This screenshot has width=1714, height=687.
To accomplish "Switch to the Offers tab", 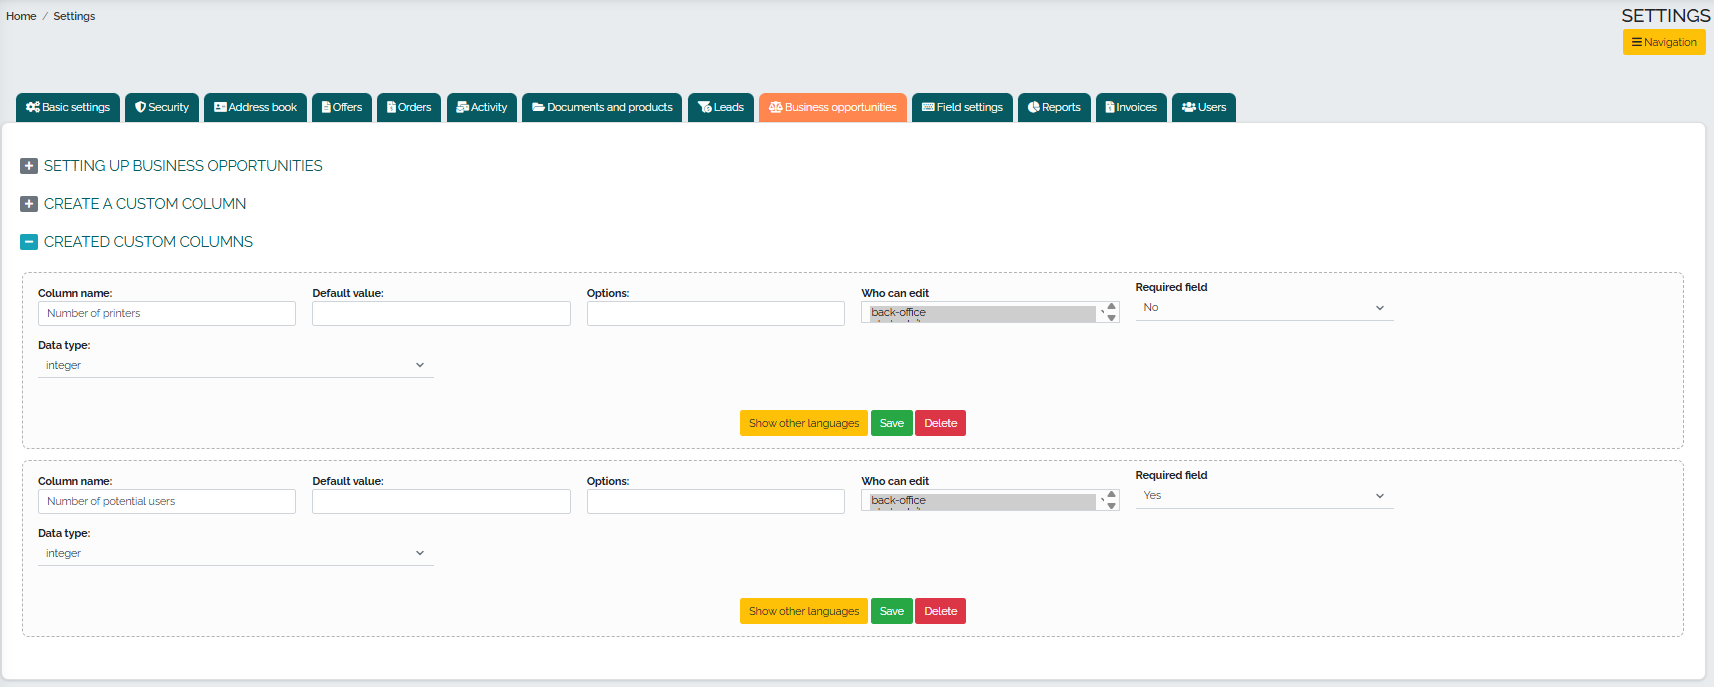I will tap(342, 107).
